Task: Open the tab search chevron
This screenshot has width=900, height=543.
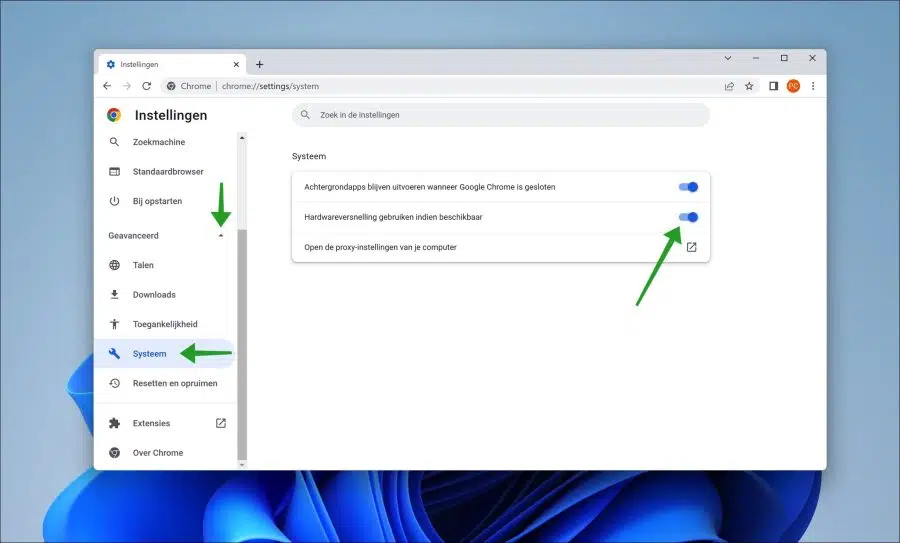Action: click(x=728, y=58)
